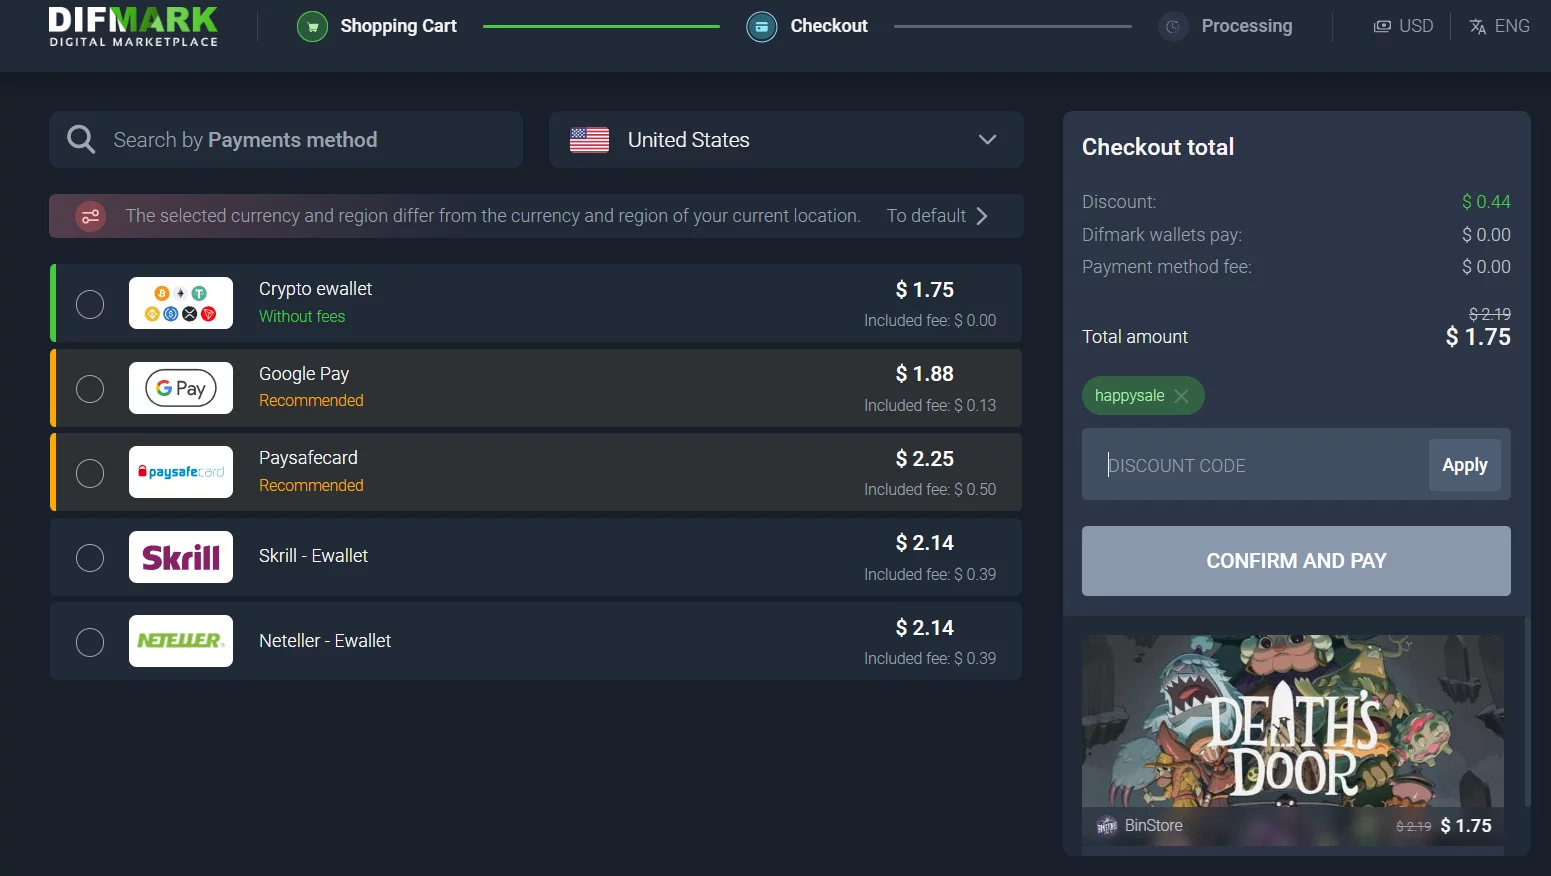The width and height of the screenshot is (1551, 876).
Task: Go back to the Shopping Cart step
Action: [x=398, y=26]
